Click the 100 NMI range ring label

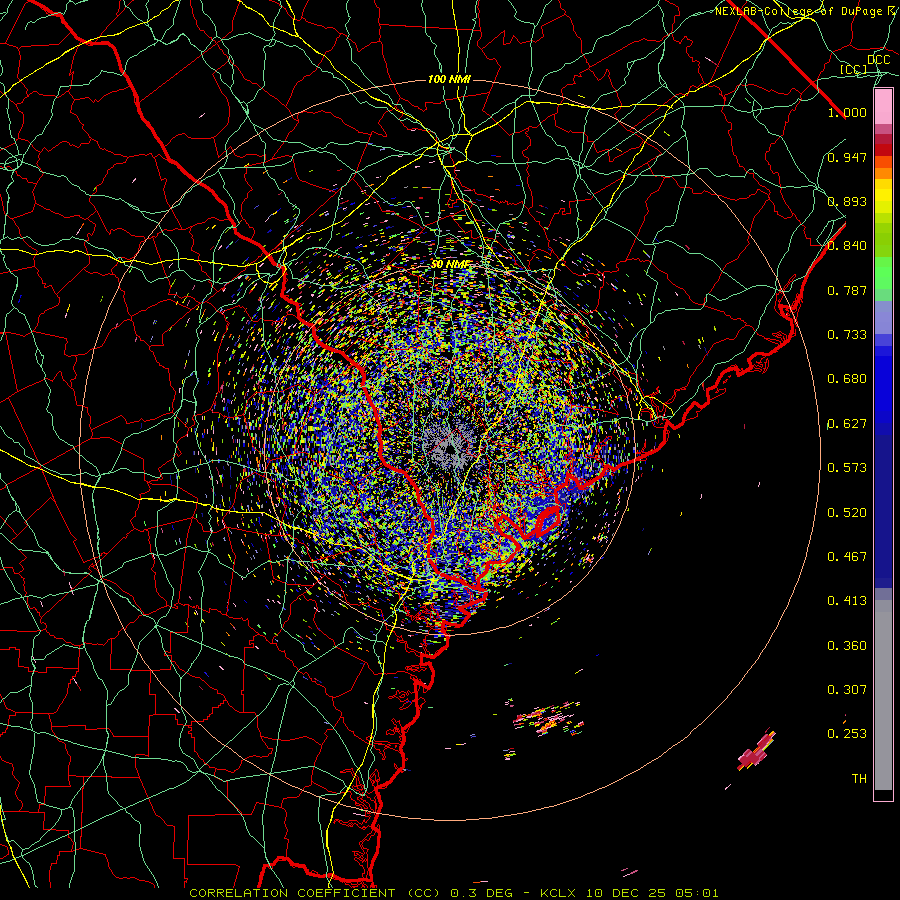(449, 79)
